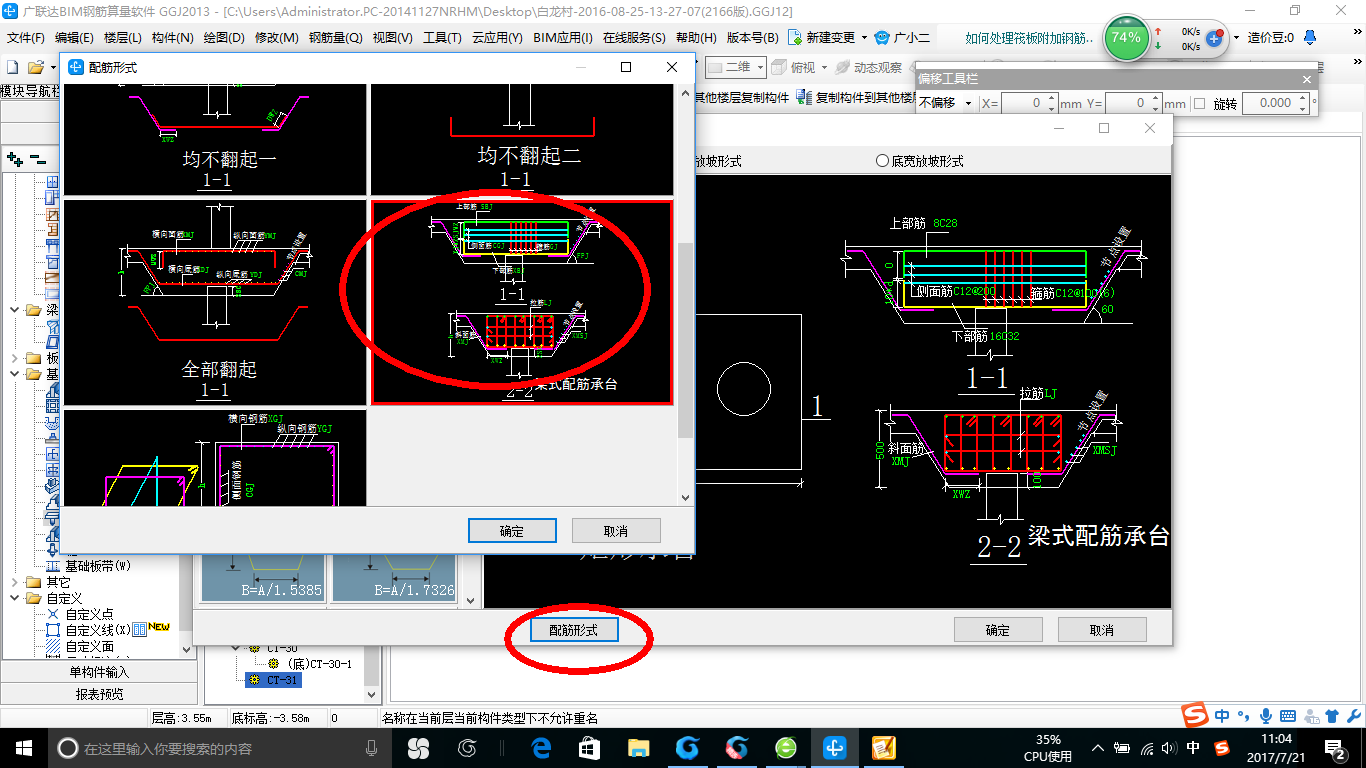Open 钢筋量(Q) menu
The image size is (1366, 768).
coord(335,37)
